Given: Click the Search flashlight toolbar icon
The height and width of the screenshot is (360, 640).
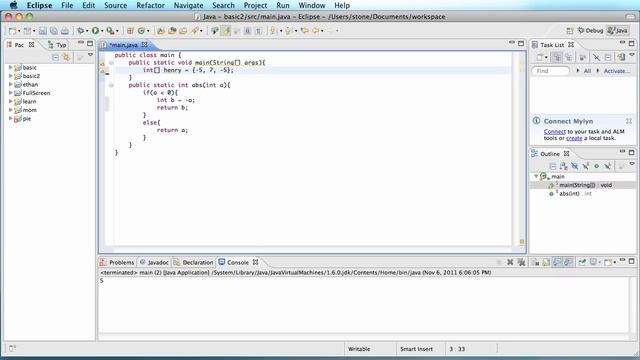Looking at the screenshot, I should coord(195,31).
